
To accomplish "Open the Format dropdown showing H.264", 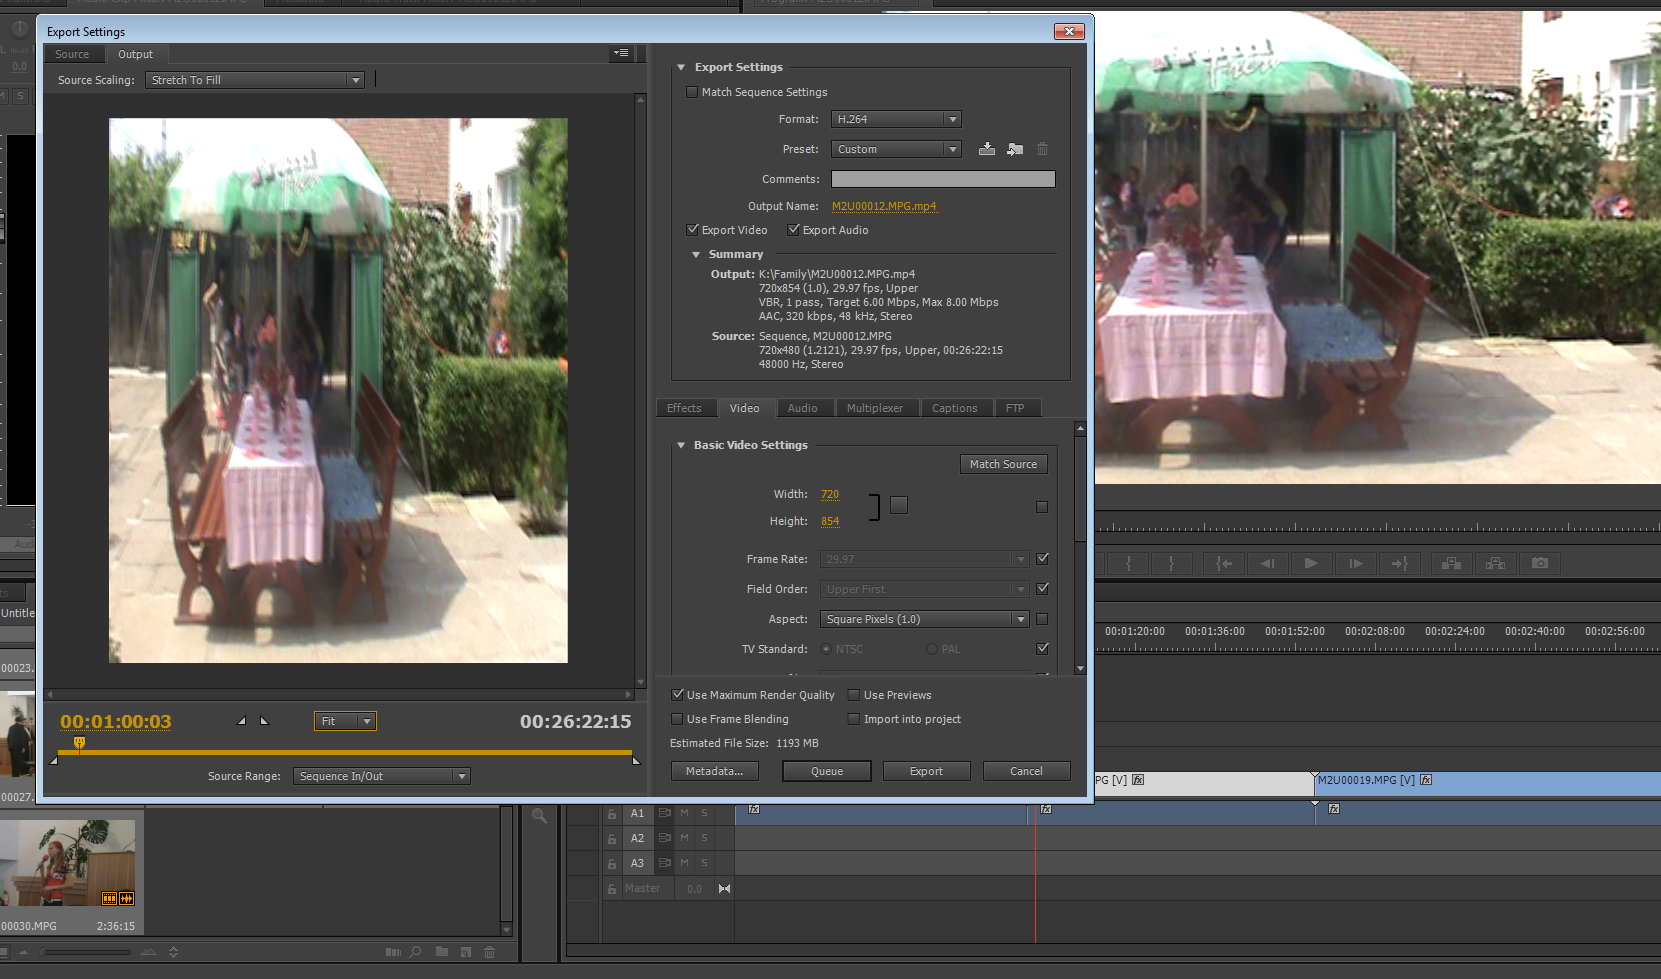I will point(895,119).
